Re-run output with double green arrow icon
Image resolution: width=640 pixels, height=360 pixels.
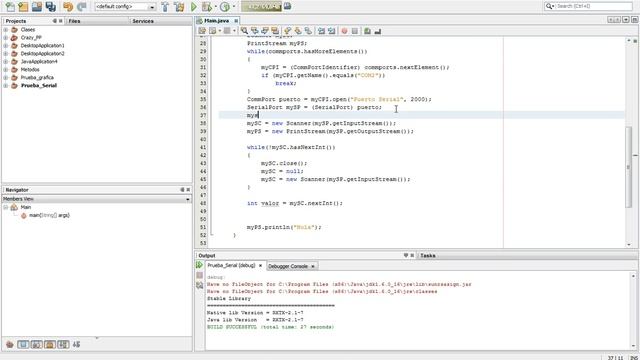coord(199,265)
